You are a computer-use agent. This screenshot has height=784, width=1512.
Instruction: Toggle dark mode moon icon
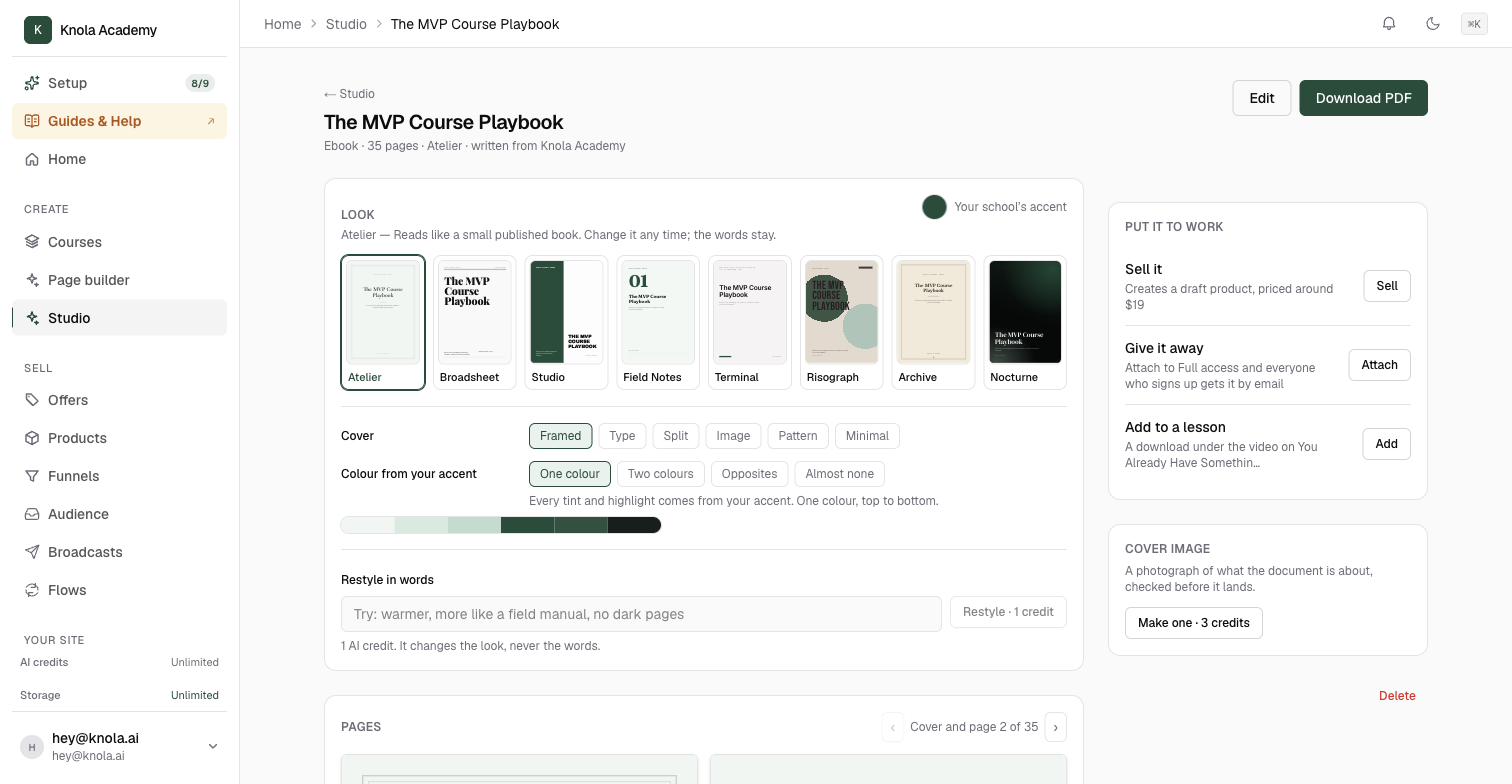(x=1433, y=24)
